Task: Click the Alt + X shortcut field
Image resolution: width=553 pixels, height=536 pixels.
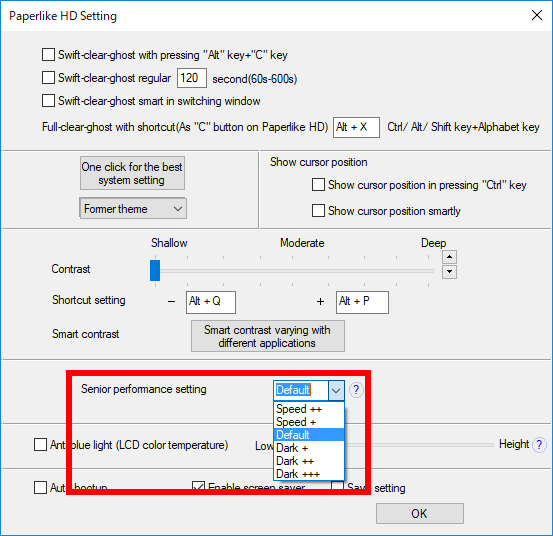Action: [x=356, y=127]
